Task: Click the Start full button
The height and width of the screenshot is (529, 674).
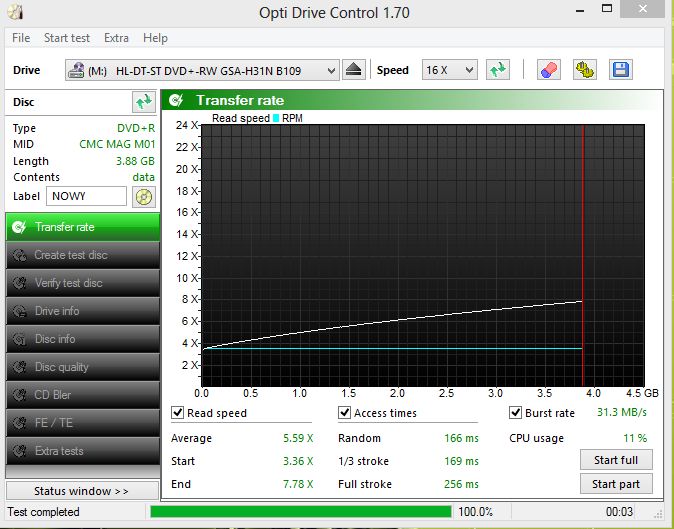Action: click(x=616, y=460)
